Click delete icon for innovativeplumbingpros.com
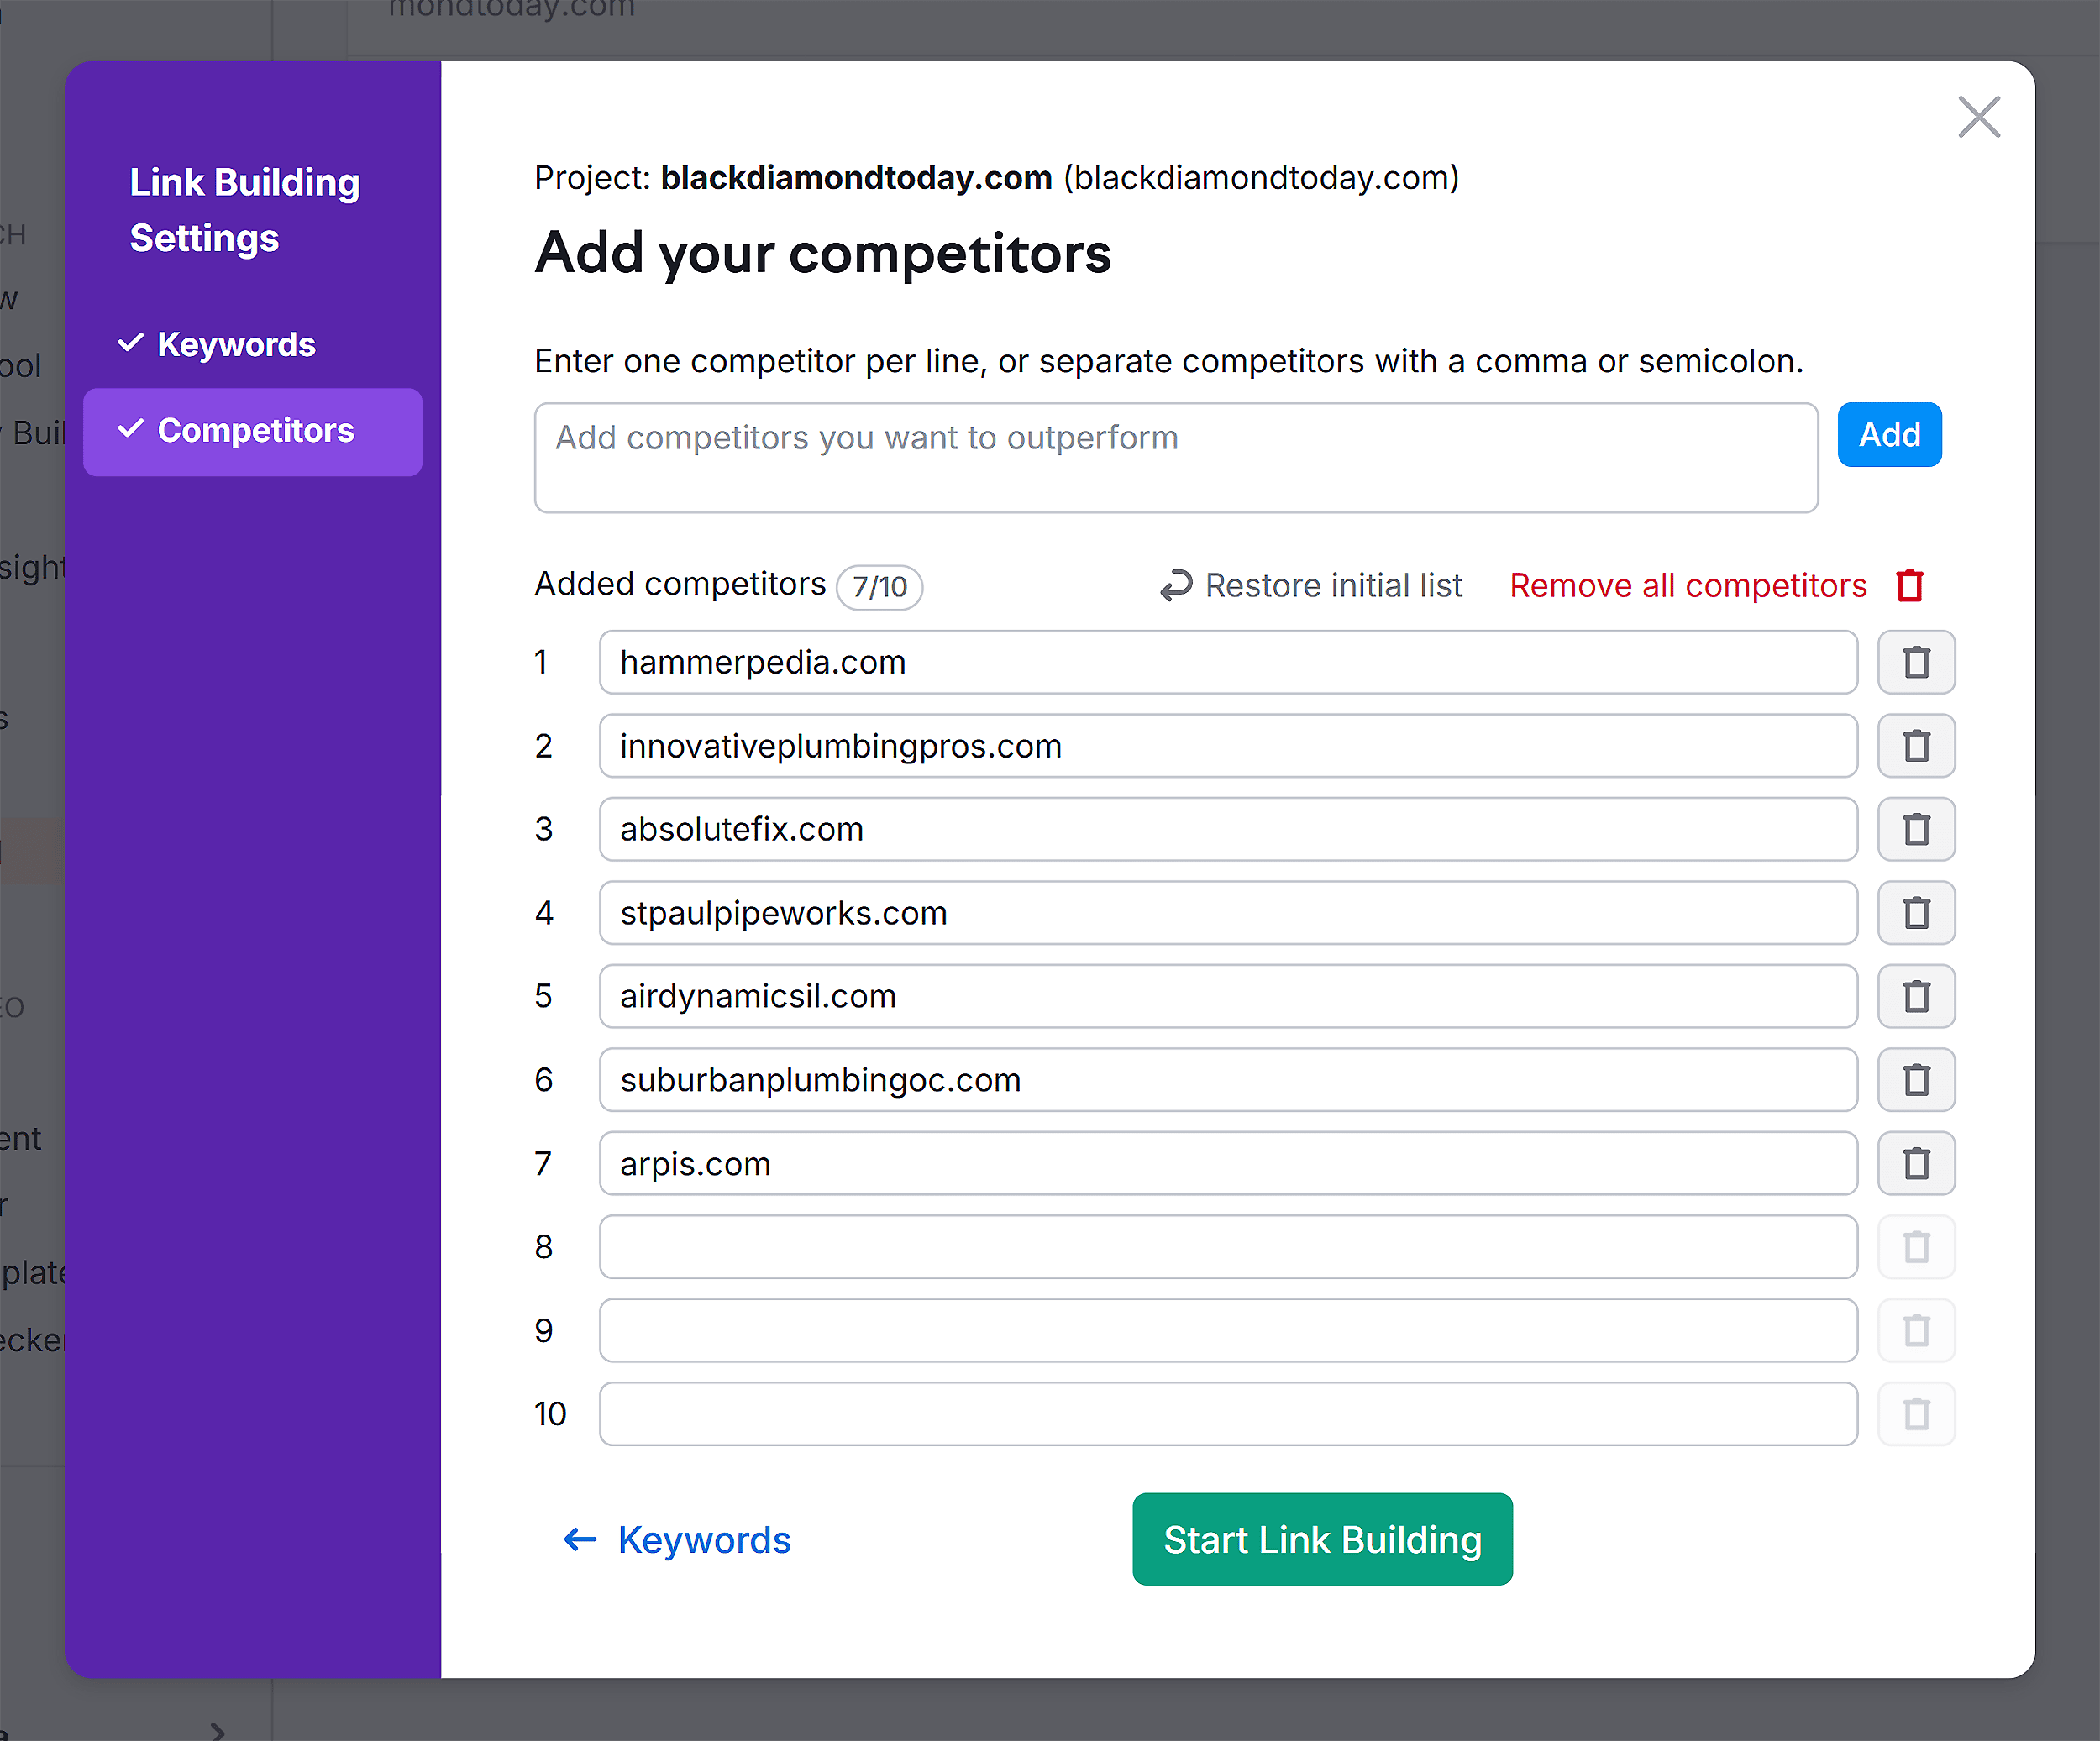This screenshot has height=1741, width=2100. click(1915, 745)
